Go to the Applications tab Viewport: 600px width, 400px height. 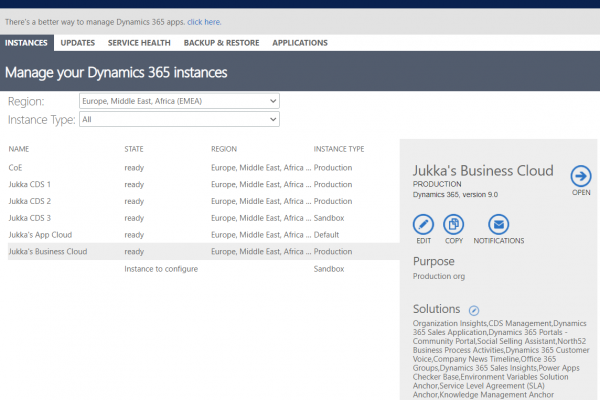(300, 43)
